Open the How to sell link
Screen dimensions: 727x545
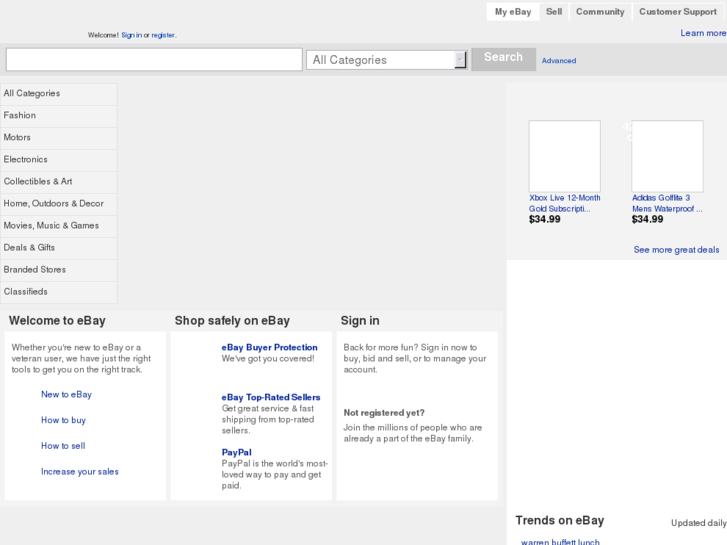pos(63,446)
